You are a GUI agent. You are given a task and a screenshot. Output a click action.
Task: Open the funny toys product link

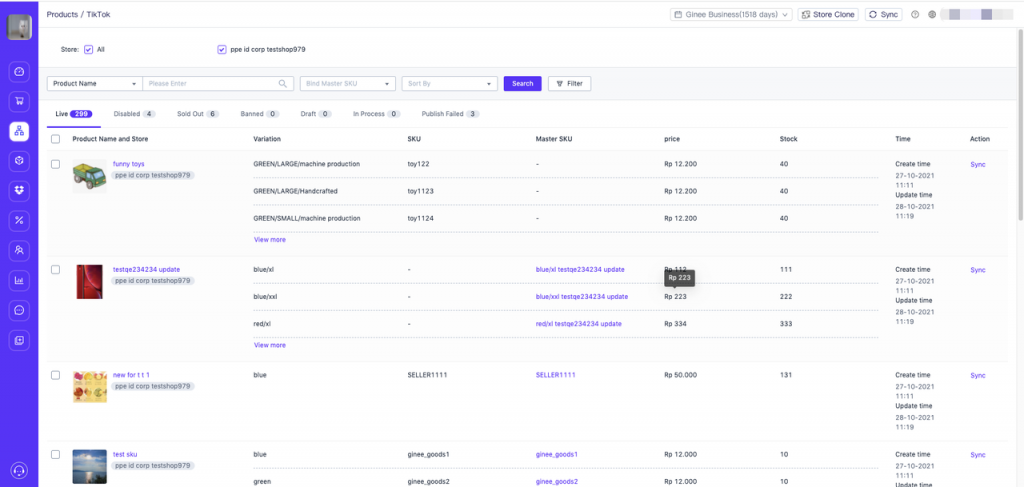(129, 164)
